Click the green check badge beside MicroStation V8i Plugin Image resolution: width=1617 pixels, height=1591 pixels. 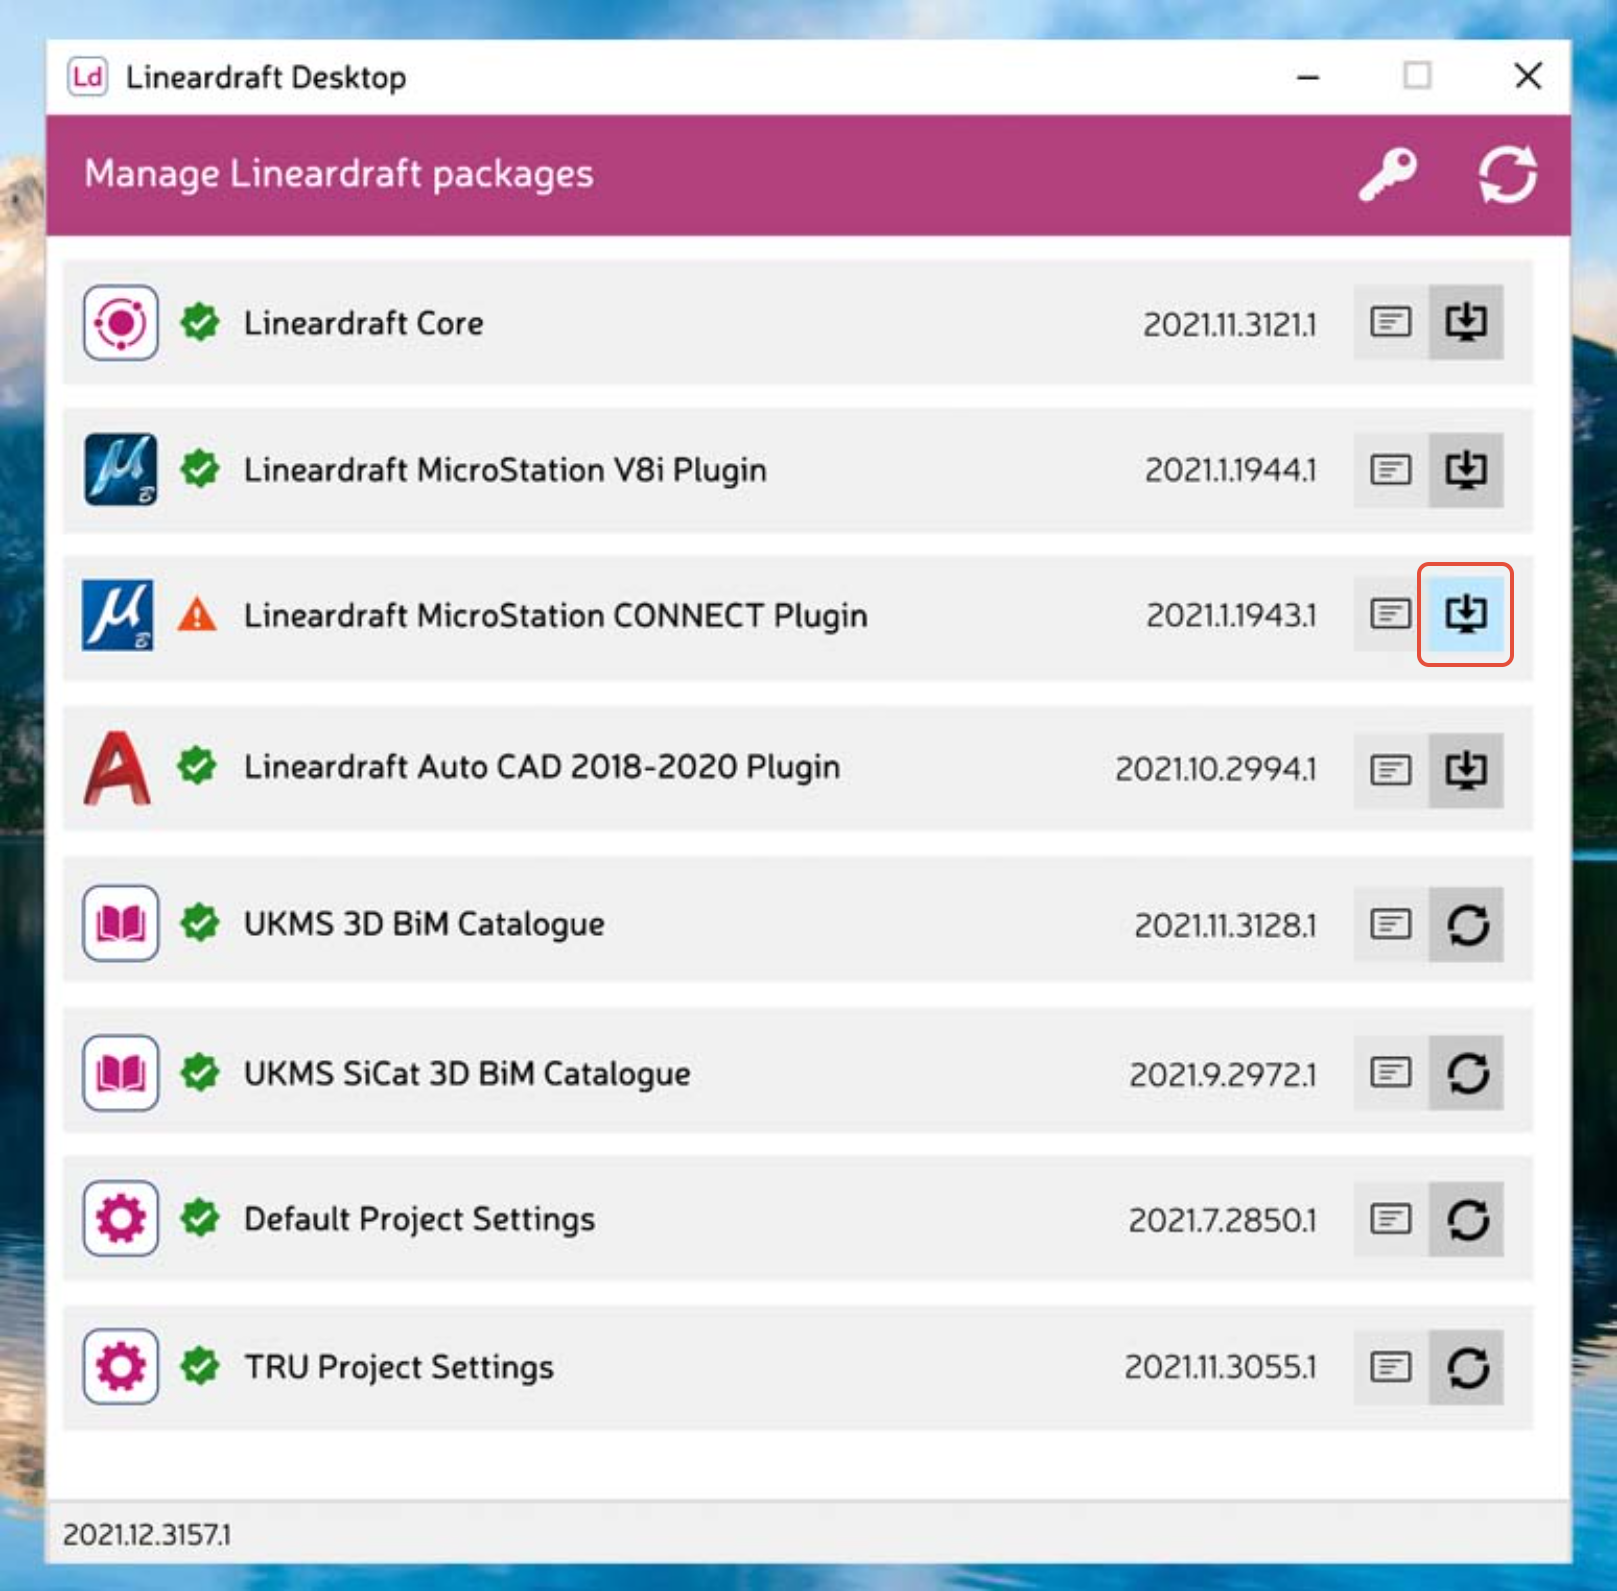200,468
